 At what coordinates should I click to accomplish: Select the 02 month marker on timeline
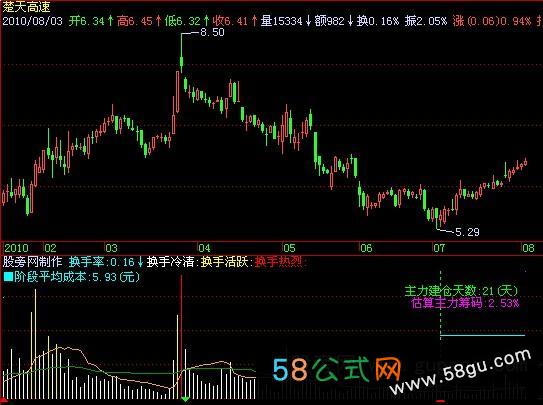pos(50,248)
